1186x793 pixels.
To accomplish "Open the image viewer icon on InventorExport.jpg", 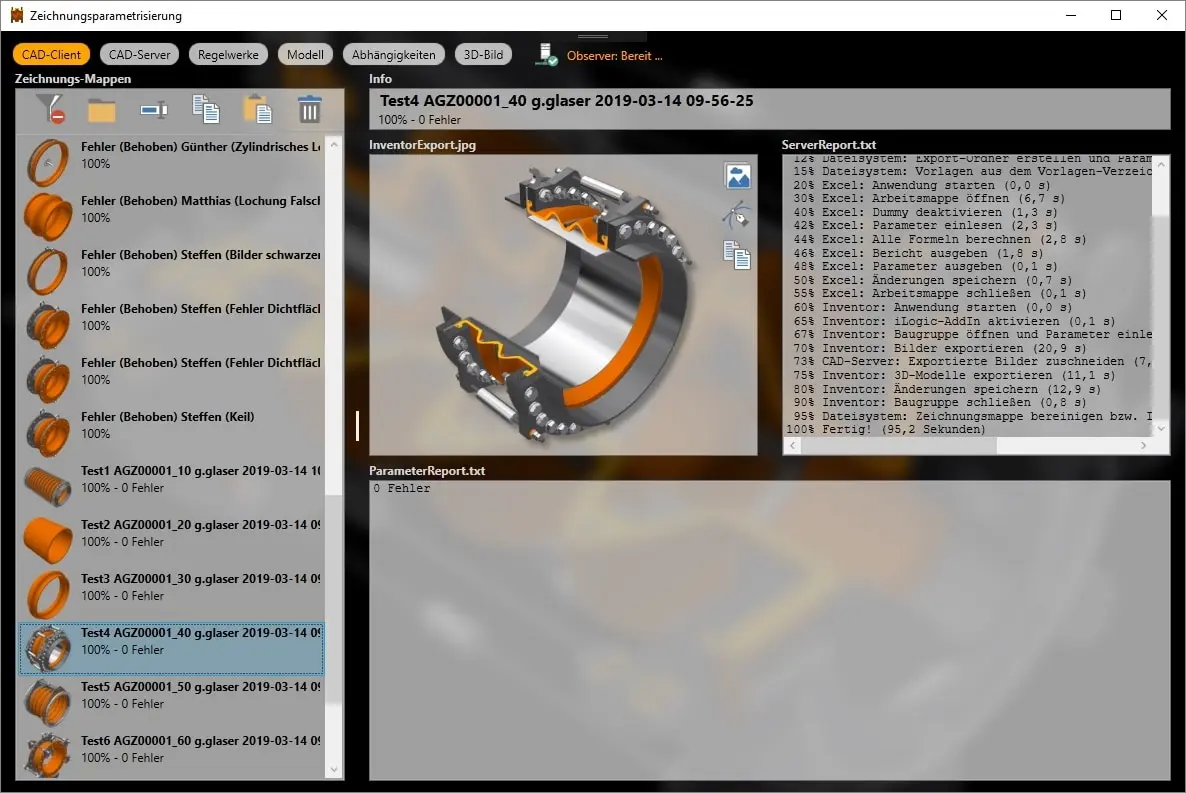I will tap(737, 175).
